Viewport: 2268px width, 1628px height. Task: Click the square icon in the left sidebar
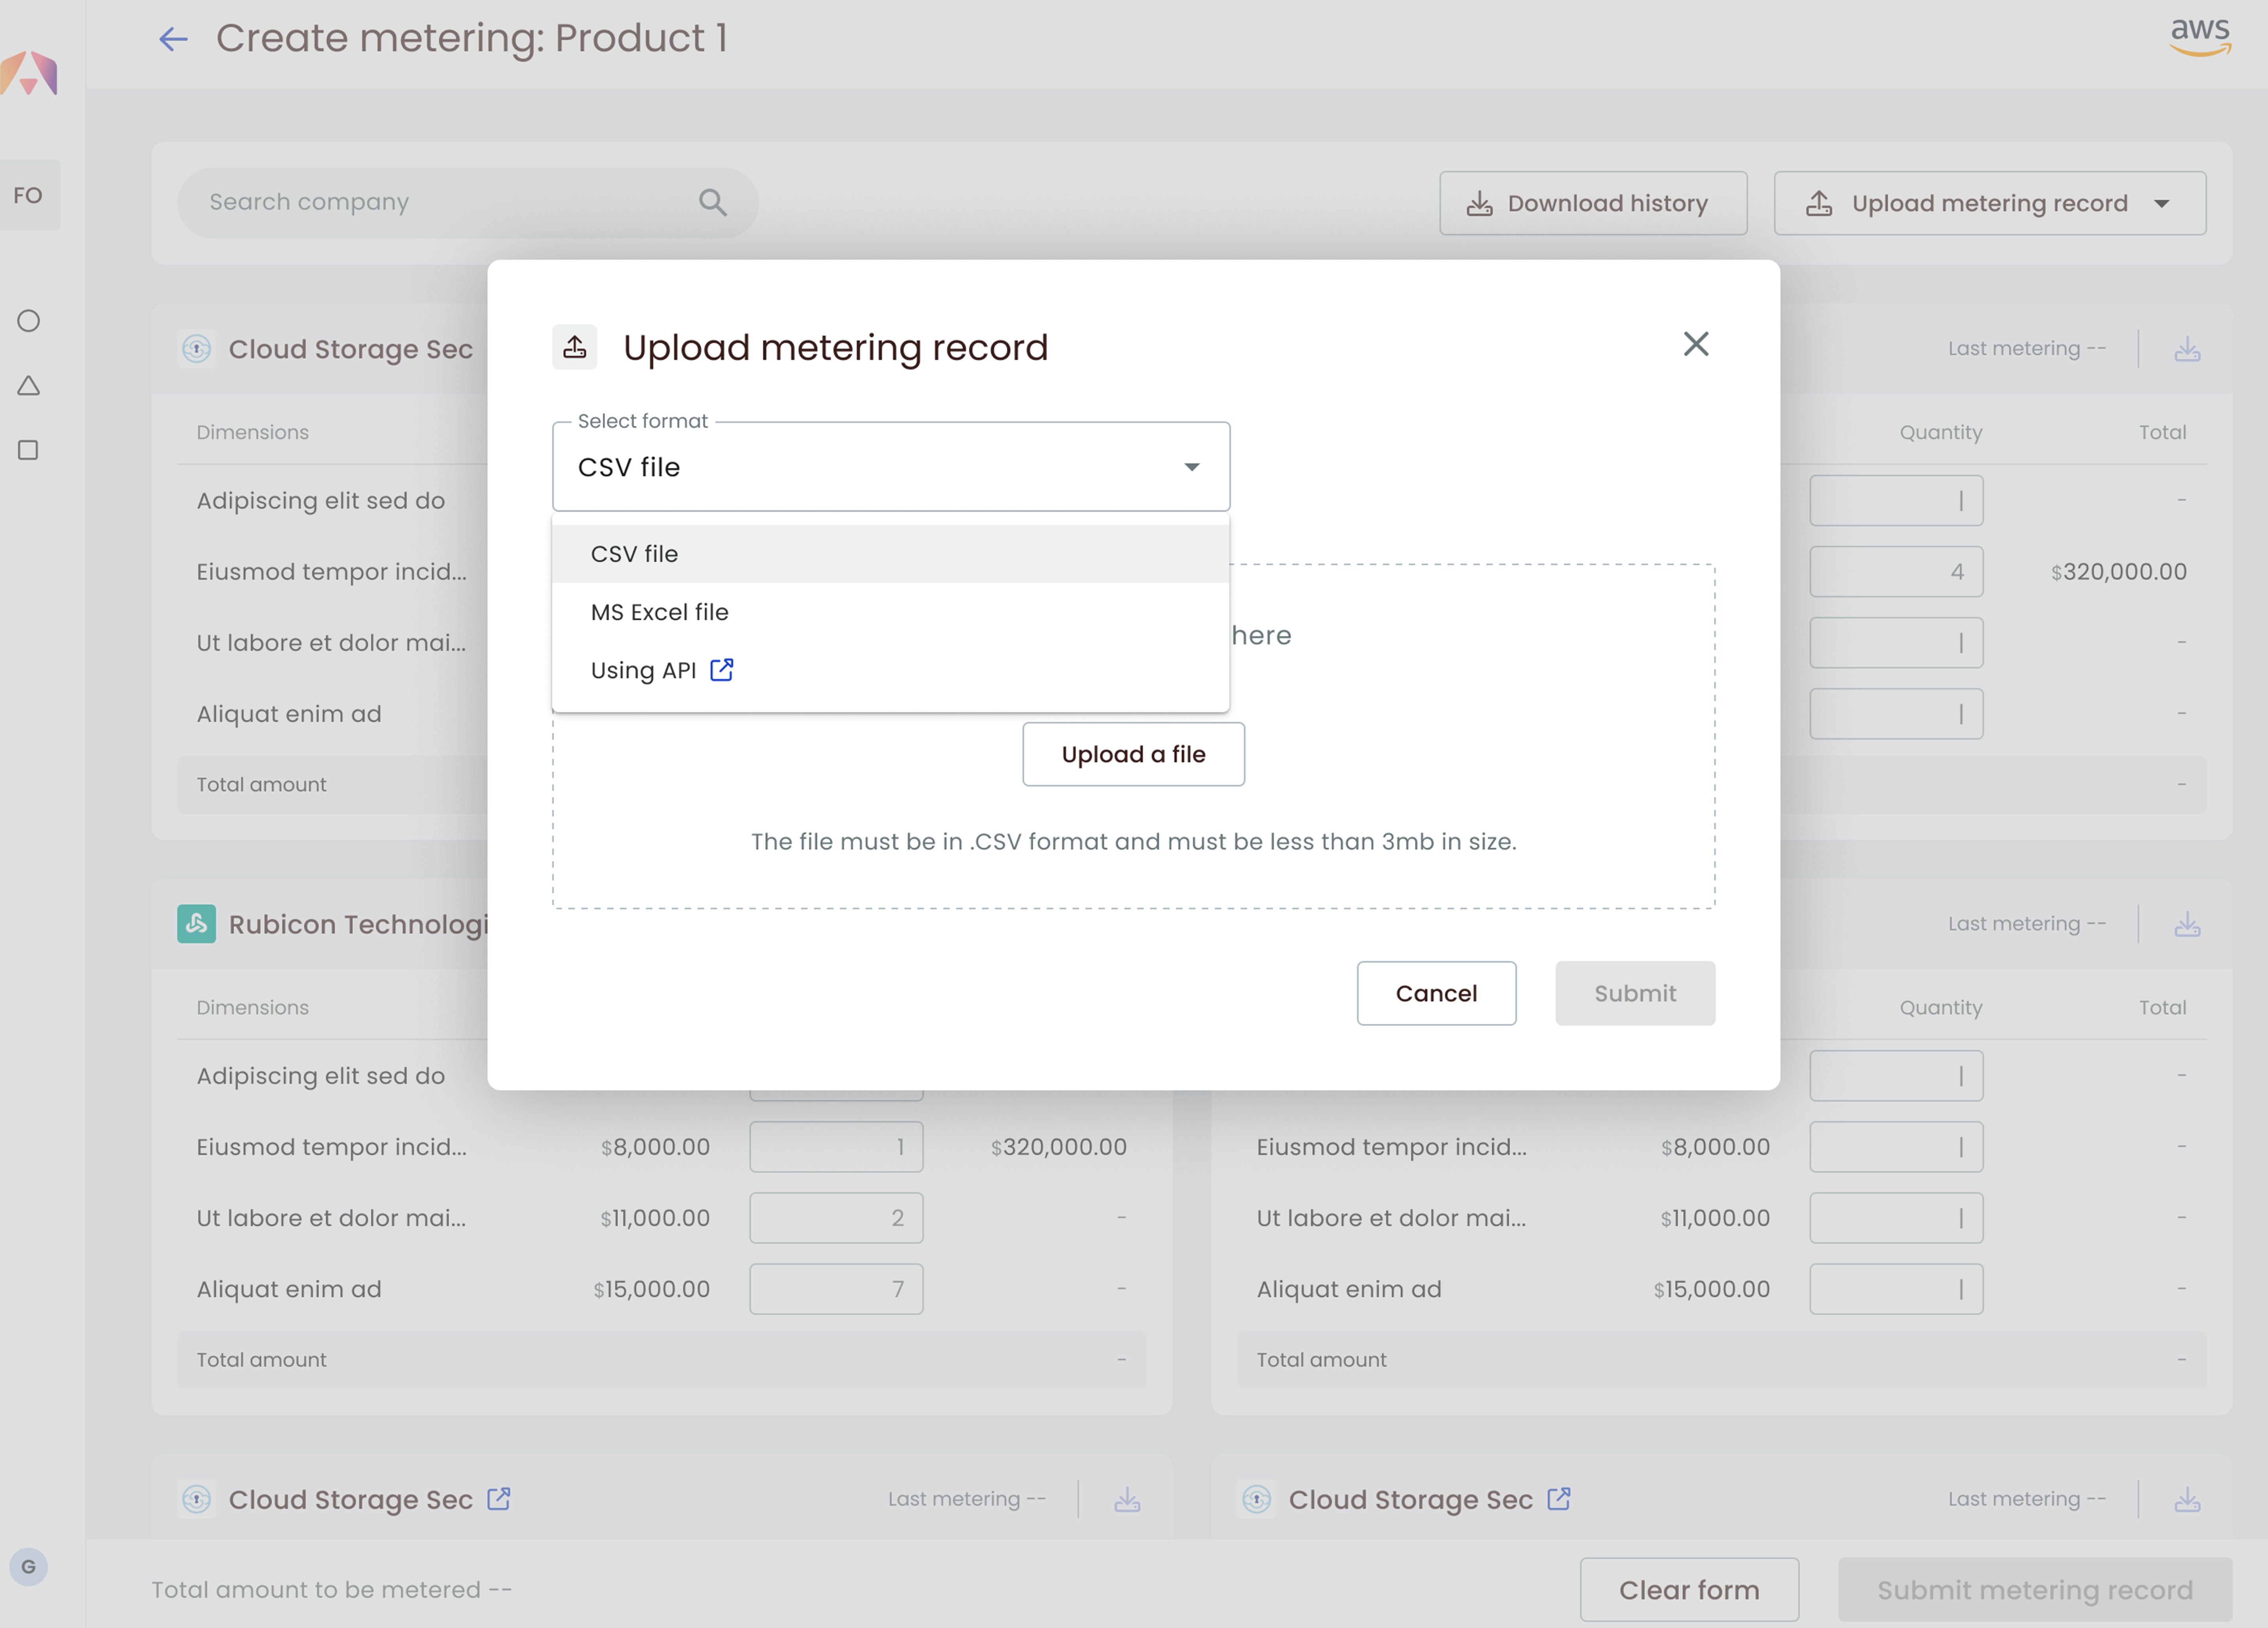click(x=28, y=450)
